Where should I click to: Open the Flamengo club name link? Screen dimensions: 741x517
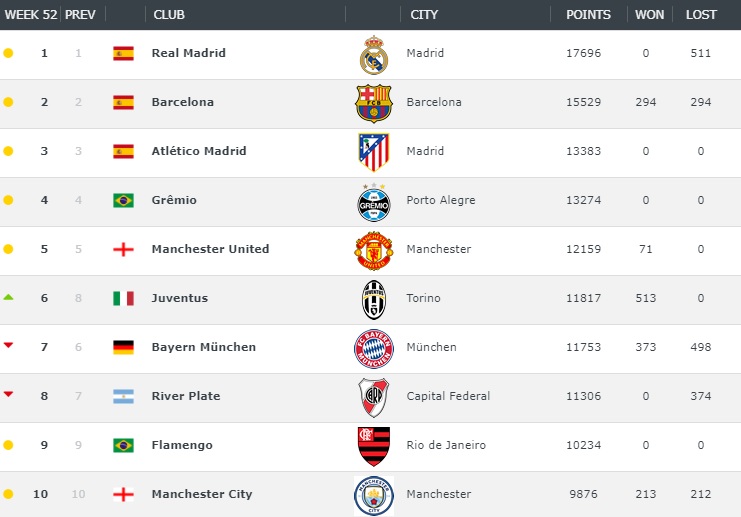point(182,445)
